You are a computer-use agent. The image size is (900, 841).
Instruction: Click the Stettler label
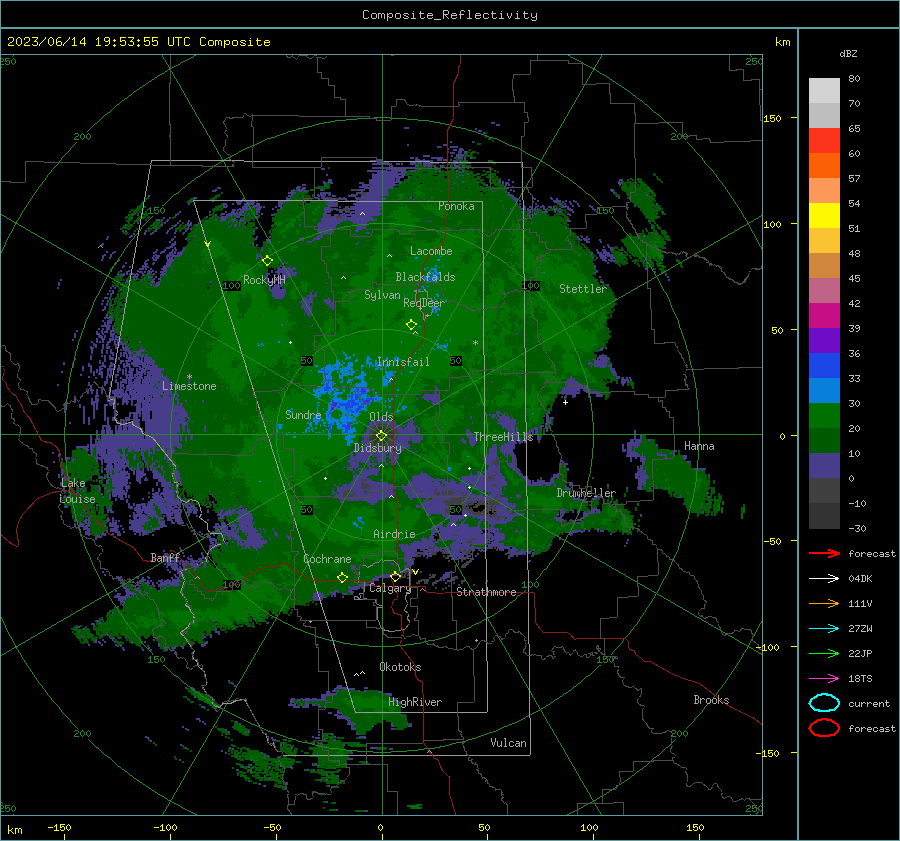(x=583, y=289)
